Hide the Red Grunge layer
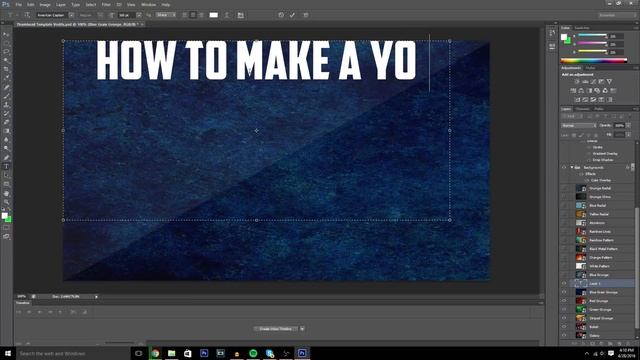 click(x=564, y=301)
